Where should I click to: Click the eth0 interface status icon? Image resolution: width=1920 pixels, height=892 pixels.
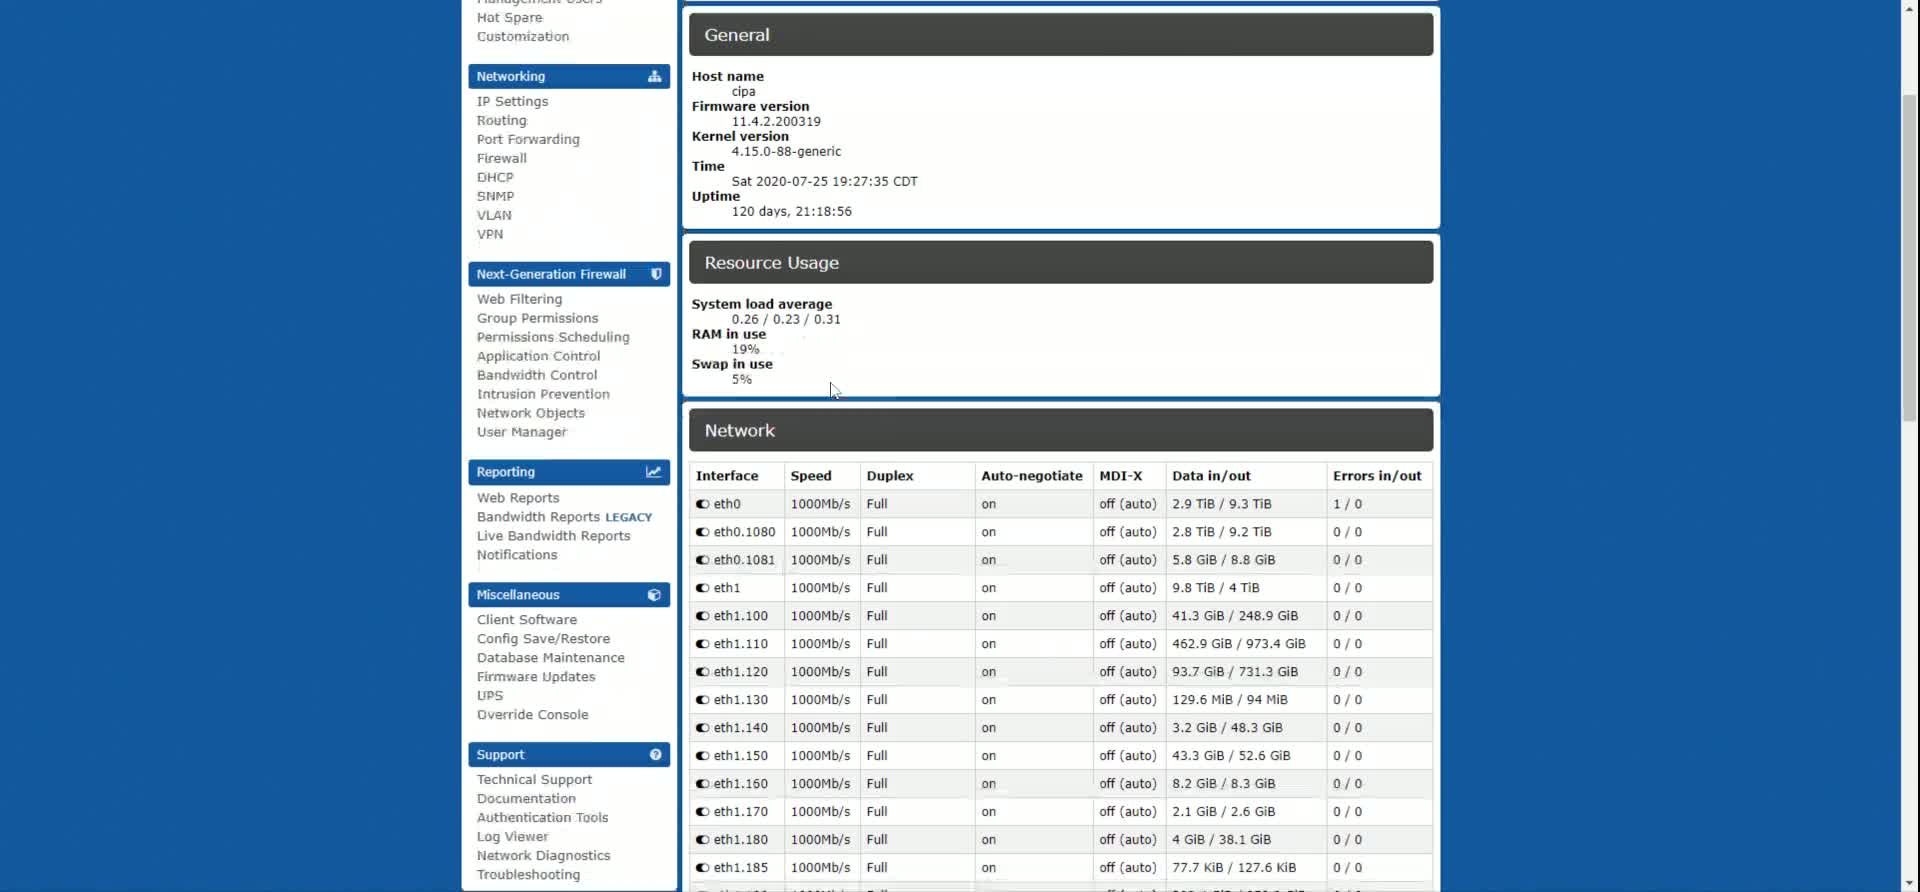point(702,504)
